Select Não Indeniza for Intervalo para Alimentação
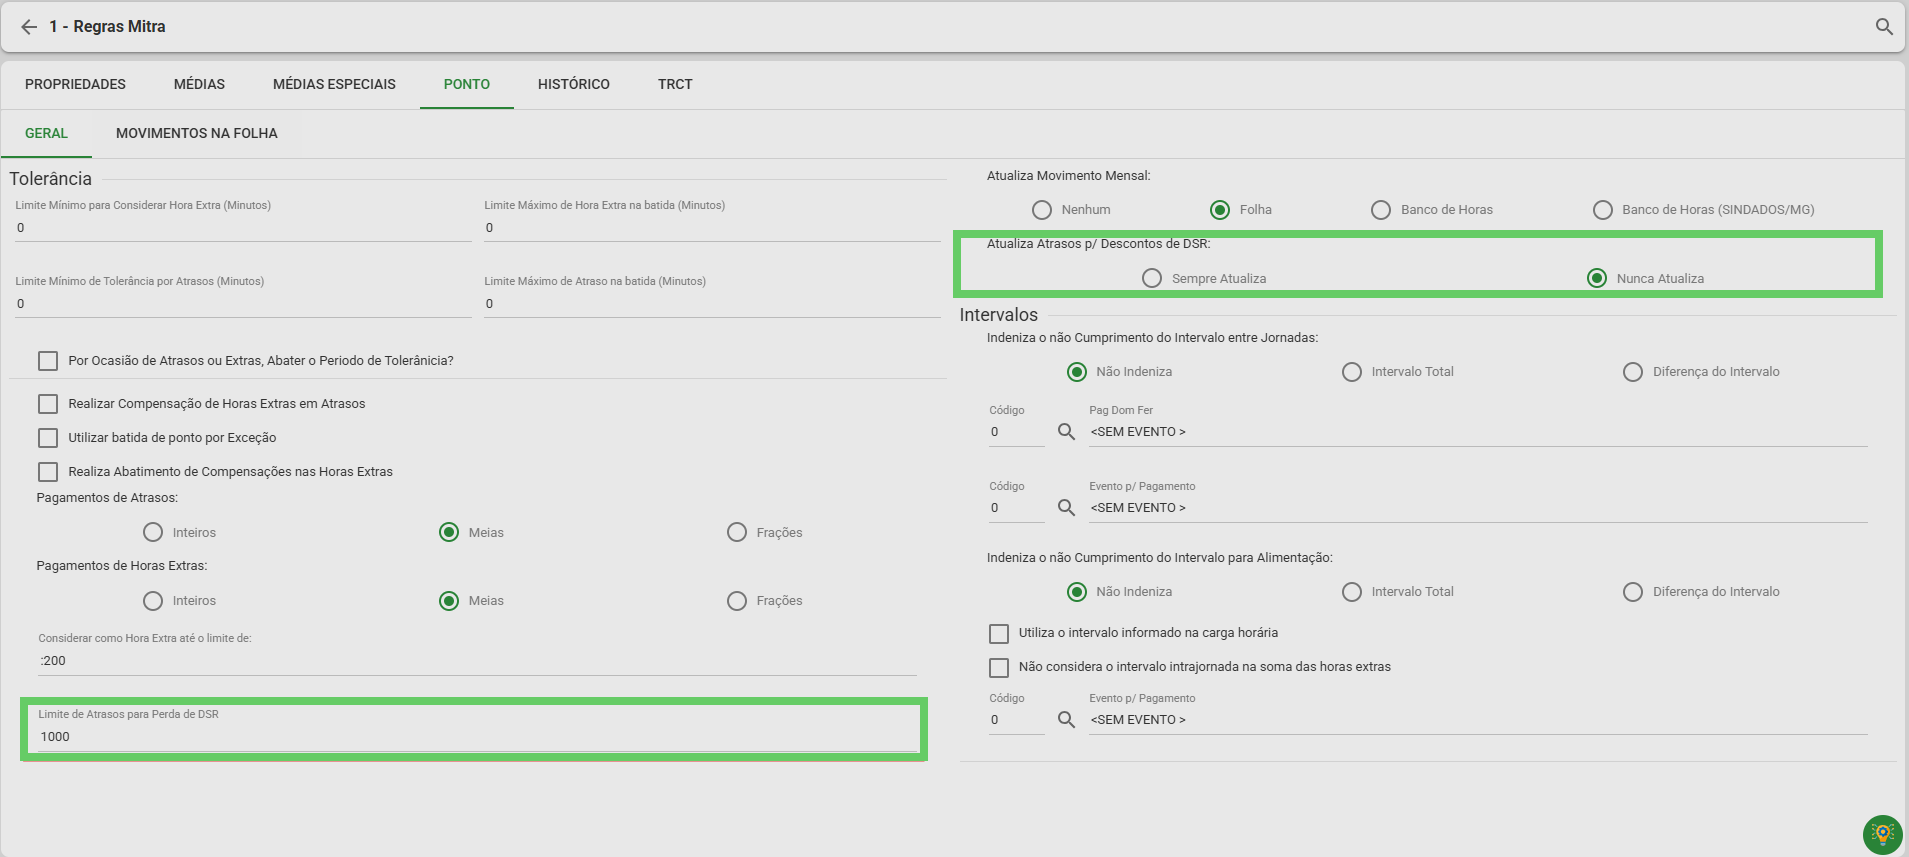Viewport: 1909px width, 857px height. 1077,592
